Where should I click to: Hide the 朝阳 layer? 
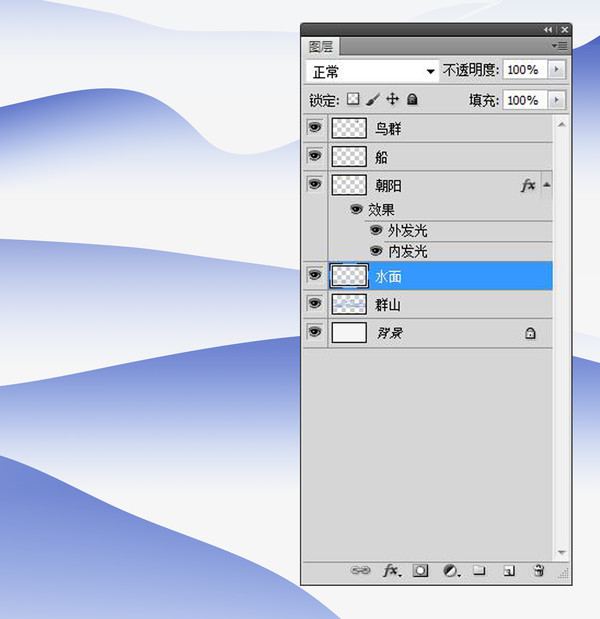click(315, 184)
